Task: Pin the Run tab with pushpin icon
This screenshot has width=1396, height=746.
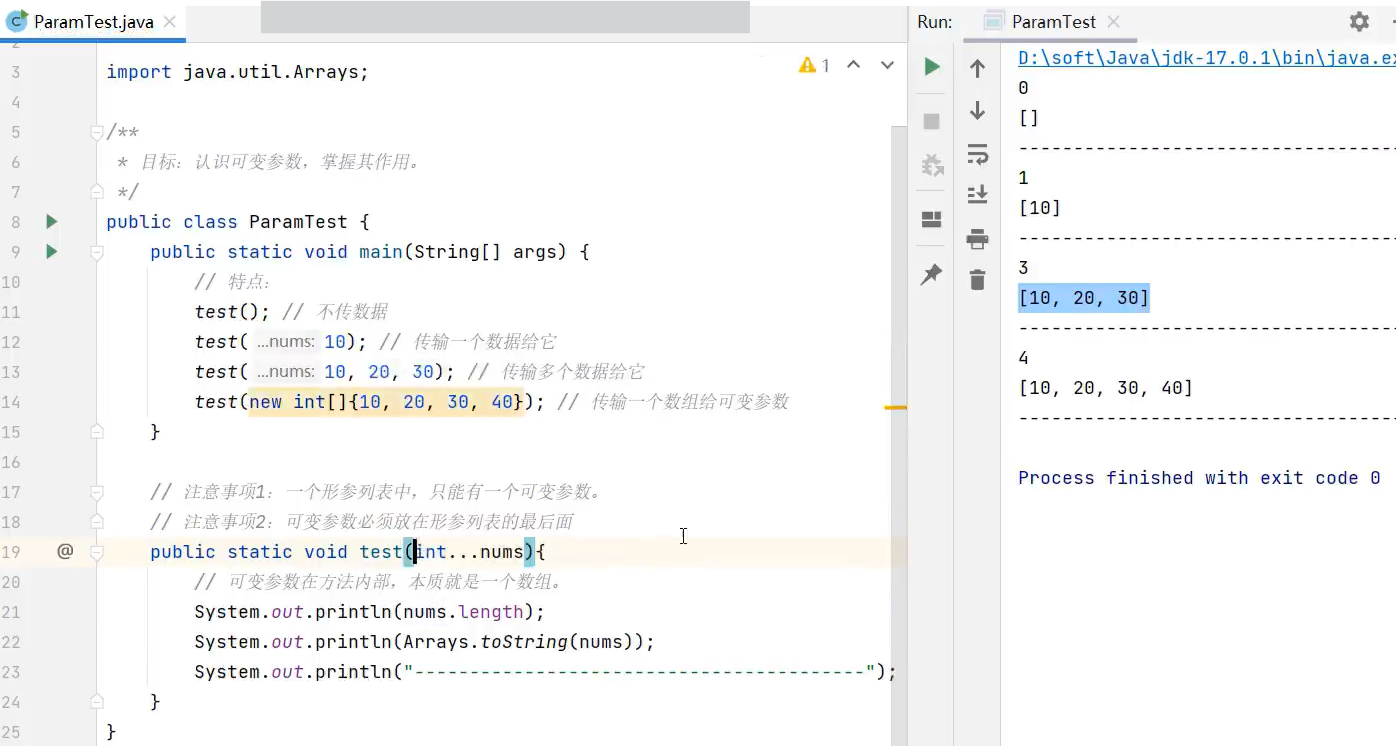Action: 932,274
